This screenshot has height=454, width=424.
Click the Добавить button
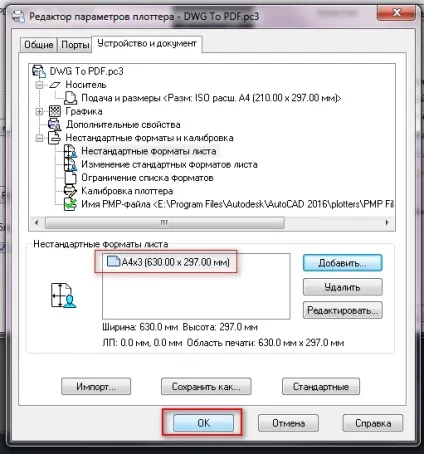coord(343,263)
